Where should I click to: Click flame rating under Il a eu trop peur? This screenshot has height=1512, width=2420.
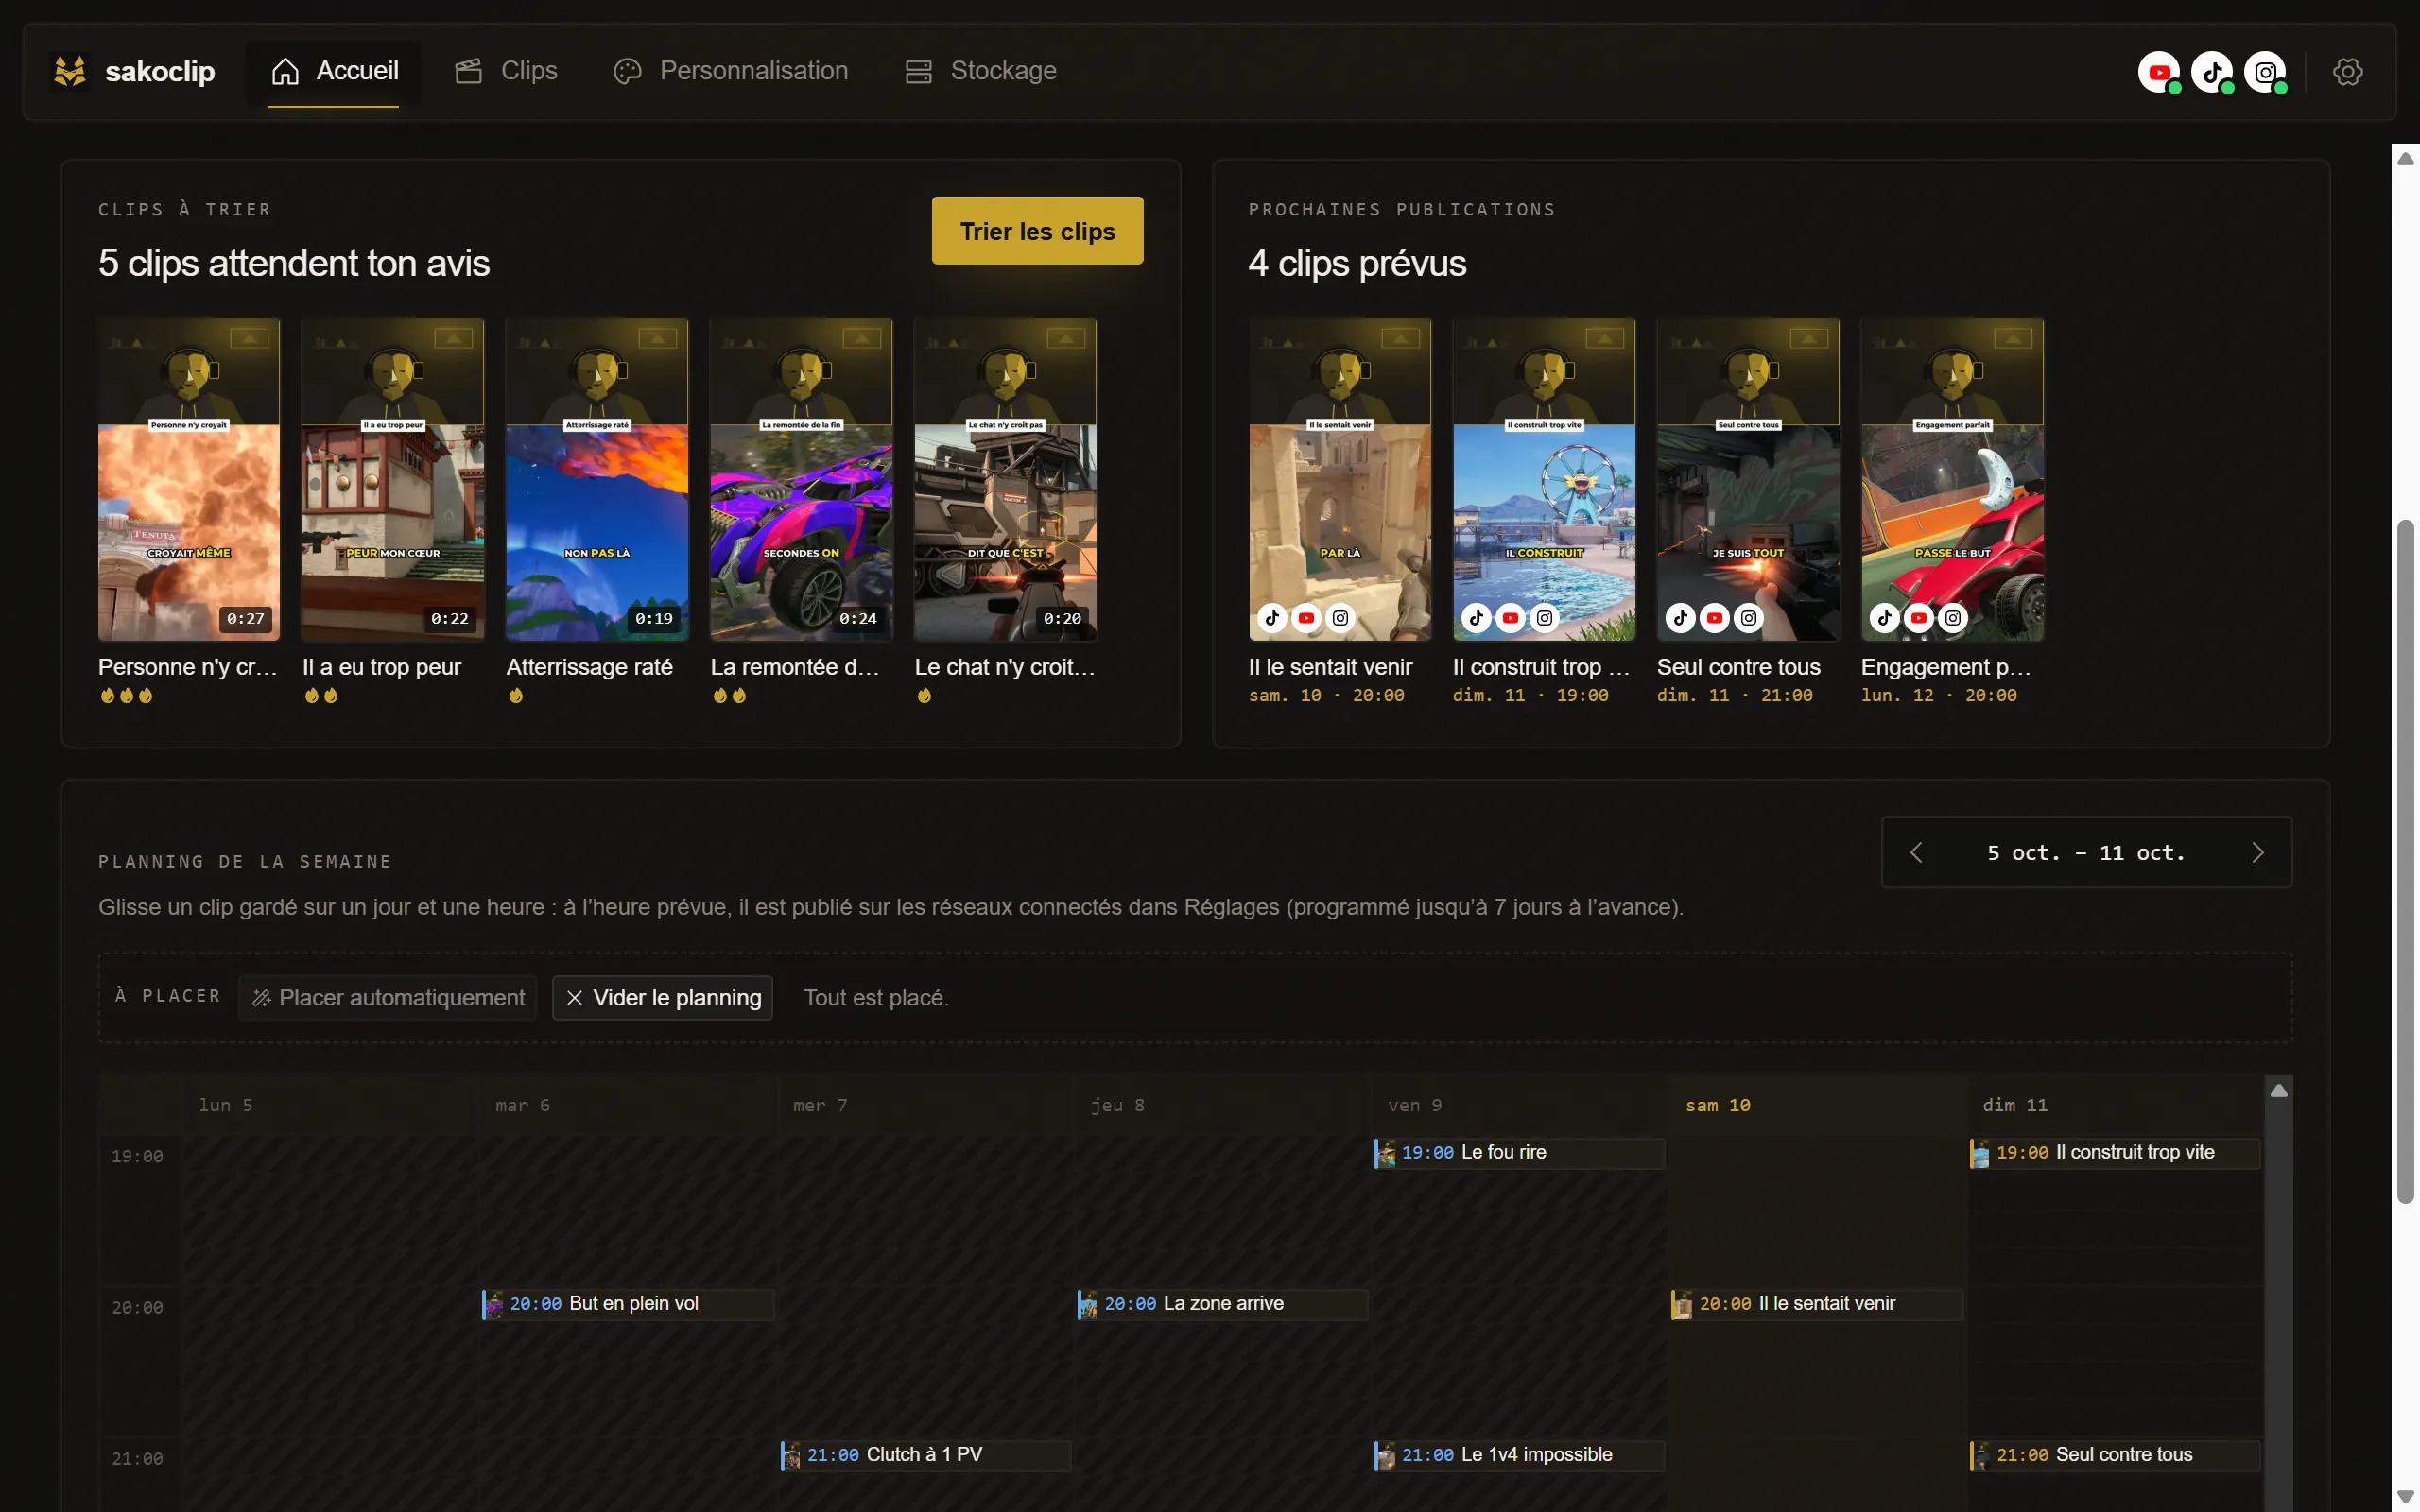pyautogui.click(x=321, y=695)
